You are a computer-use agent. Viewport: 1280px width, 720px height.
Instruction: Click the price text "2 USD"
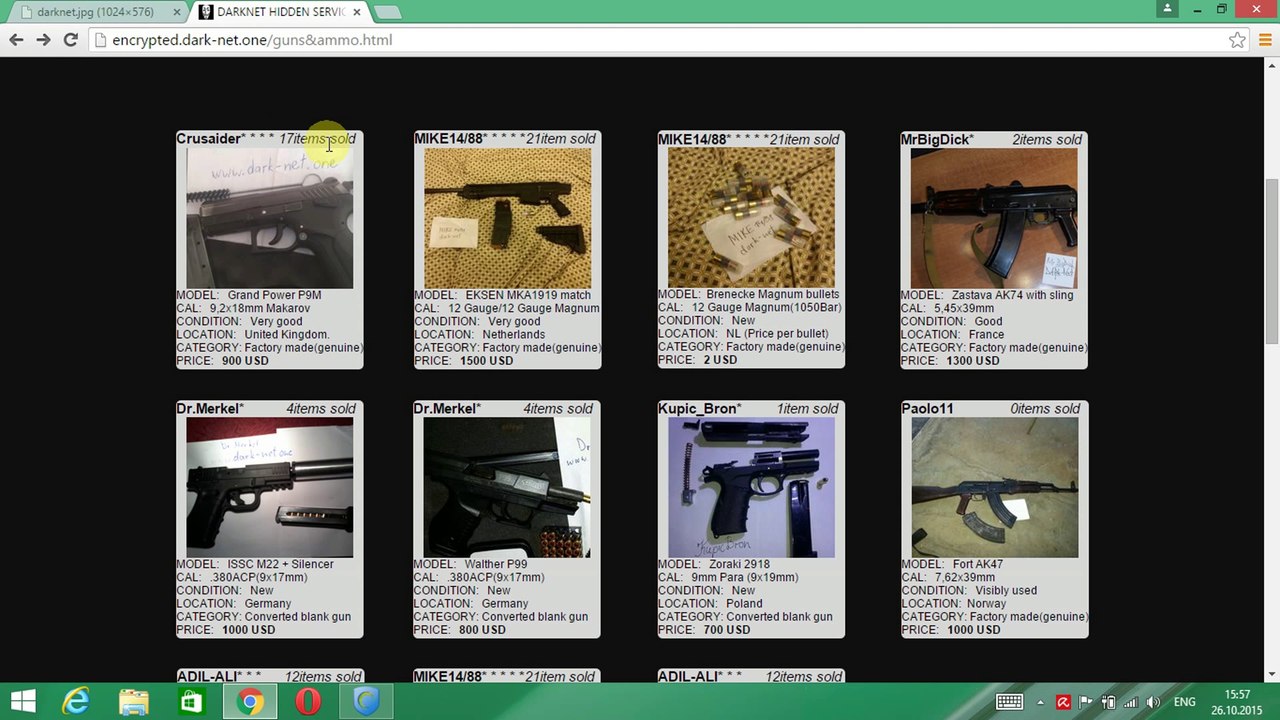coord(720,360)
